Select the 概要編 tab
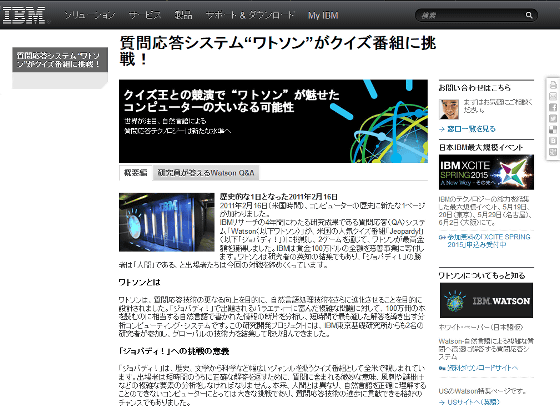Image resolution: width=560 pixels, height=411 pixels. point(136,173)
